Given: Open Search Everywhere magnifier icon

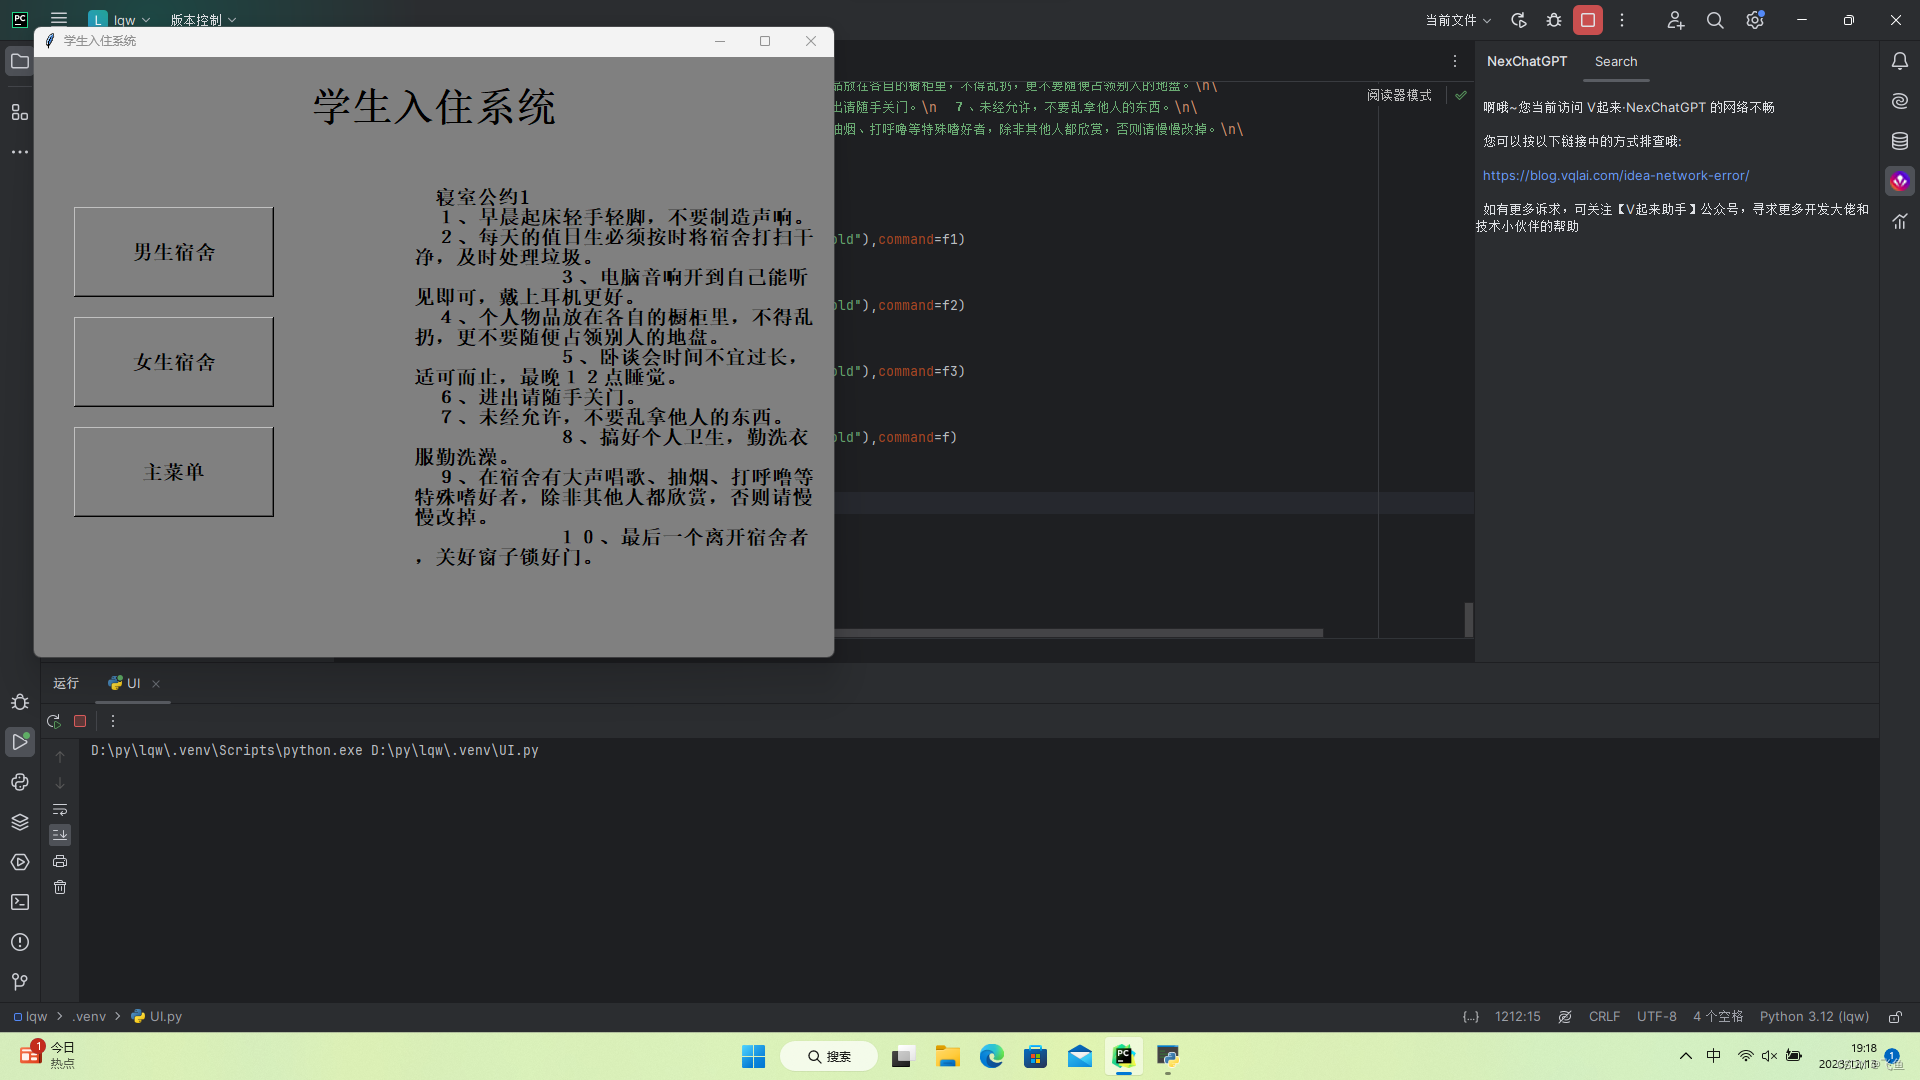Looking at the screenshot, I should tap(1715, 20).
